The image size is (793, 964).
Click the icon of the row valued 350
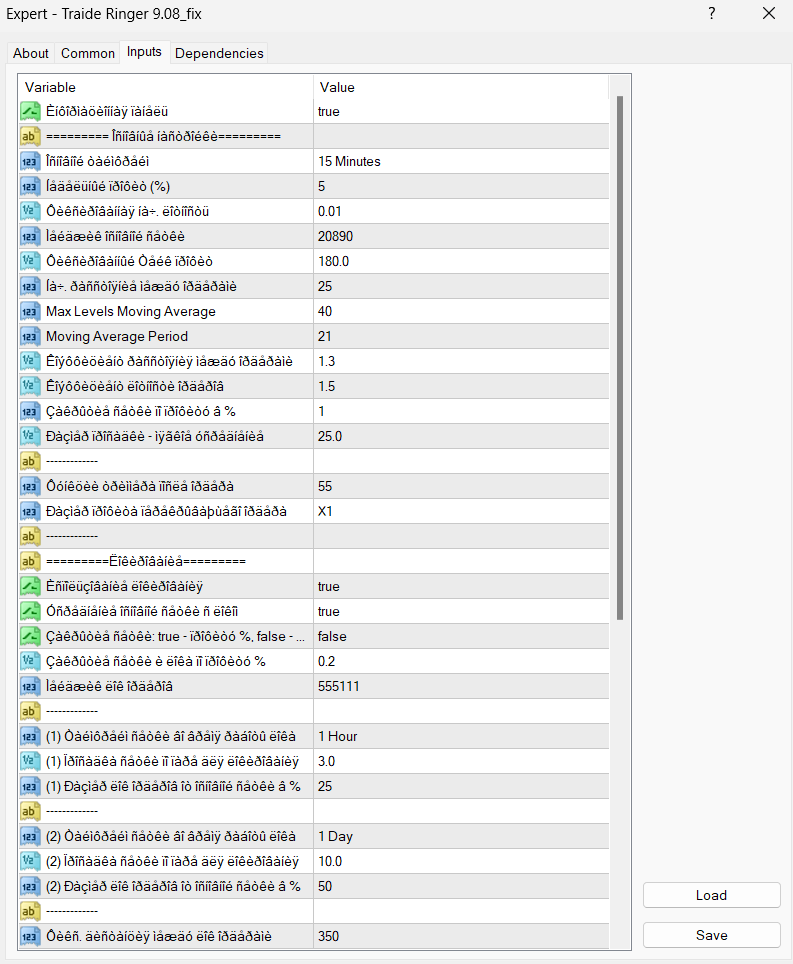[30, 936]
